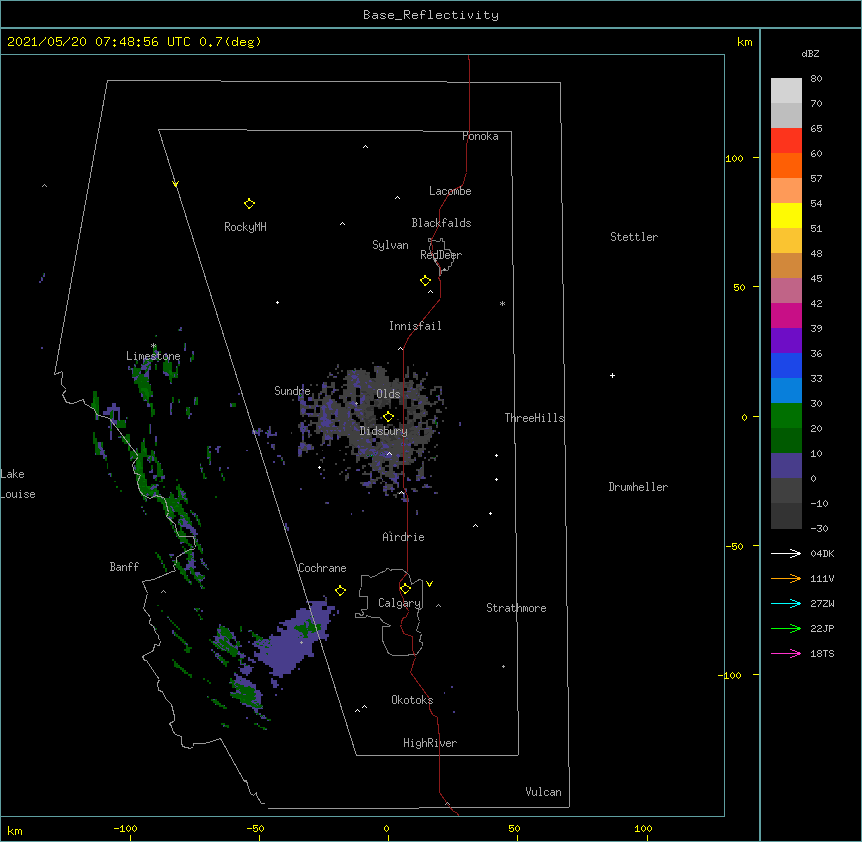Select the red 65 dBZ color swatch

tap(786, 141)
